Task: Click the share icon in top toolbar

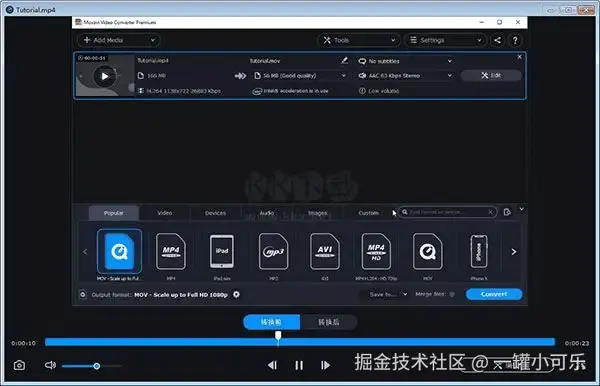Action: pos(497,40)
